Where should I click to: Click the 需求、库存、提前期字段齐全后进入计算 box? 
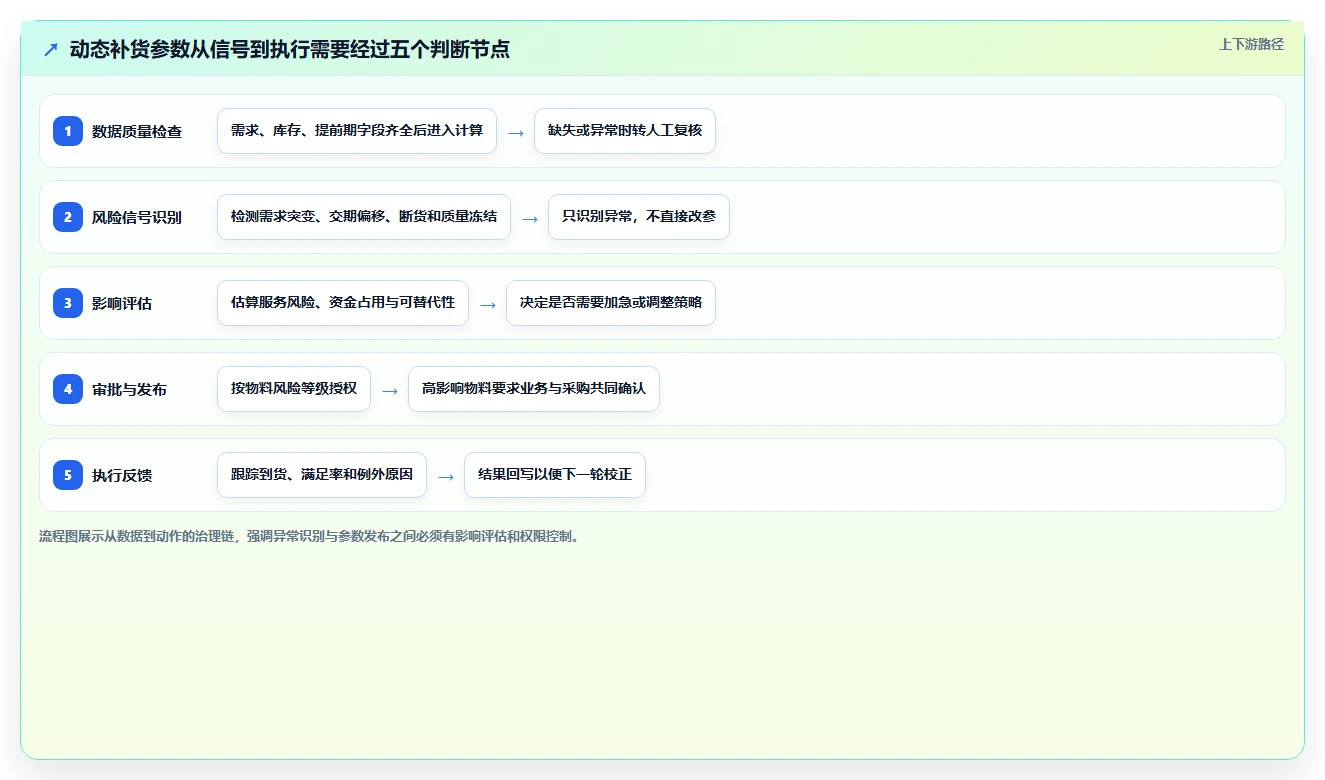click(x=357, y=131)
